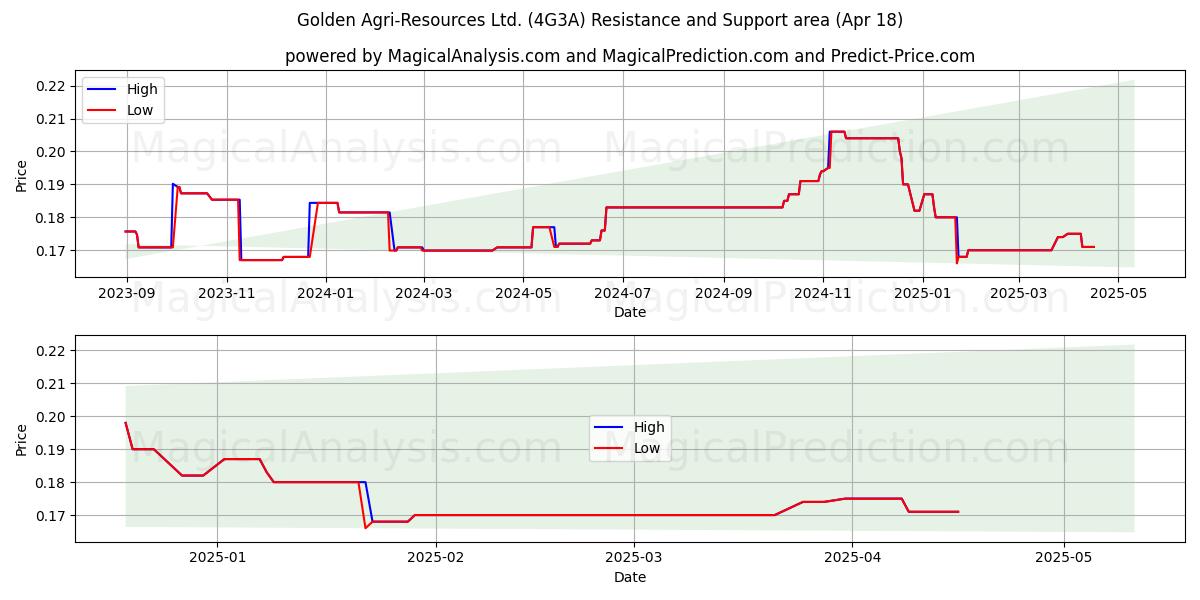1200x600 pixels.
Task: Click the top chart '0.19' price tick
Action: [x=50, y=185]
